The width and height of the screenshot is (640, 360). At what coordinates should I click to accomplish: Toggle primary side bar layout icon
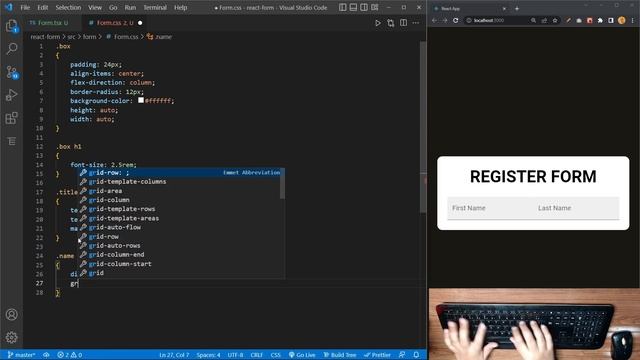[342, 7]
